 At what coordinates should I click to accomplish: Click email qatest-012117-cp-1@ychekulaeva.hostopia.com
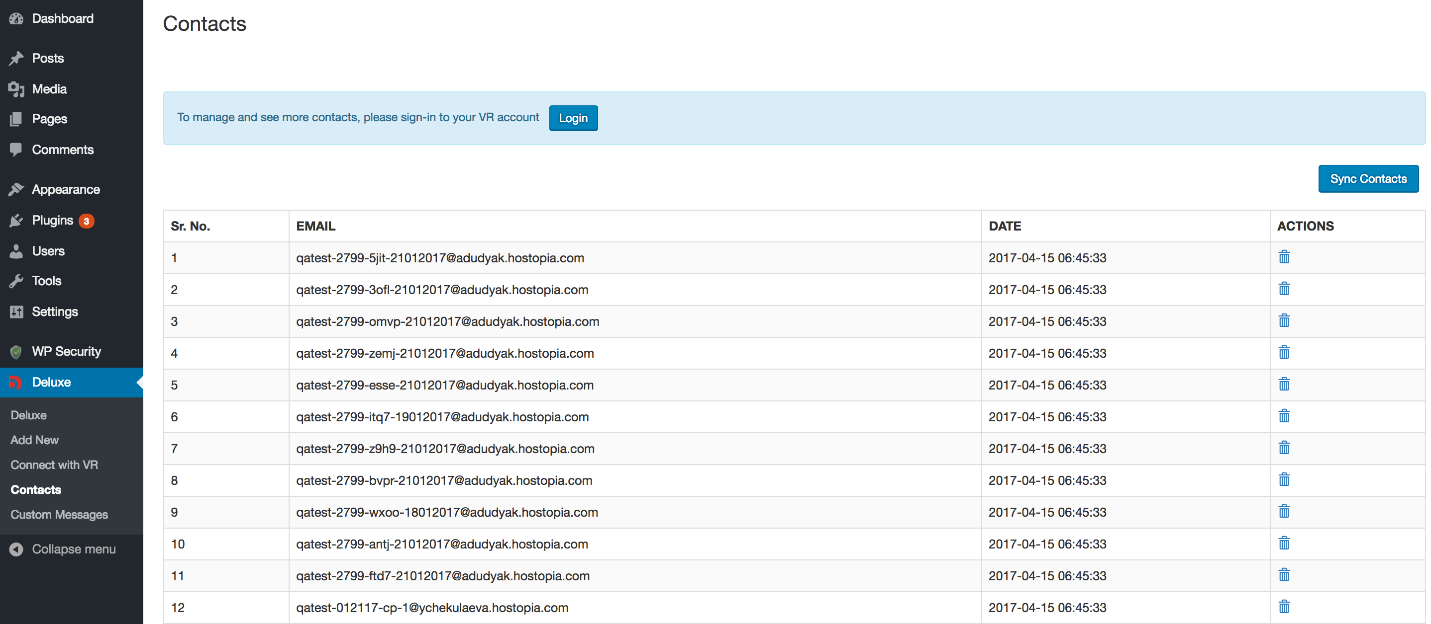click(432, 608)
